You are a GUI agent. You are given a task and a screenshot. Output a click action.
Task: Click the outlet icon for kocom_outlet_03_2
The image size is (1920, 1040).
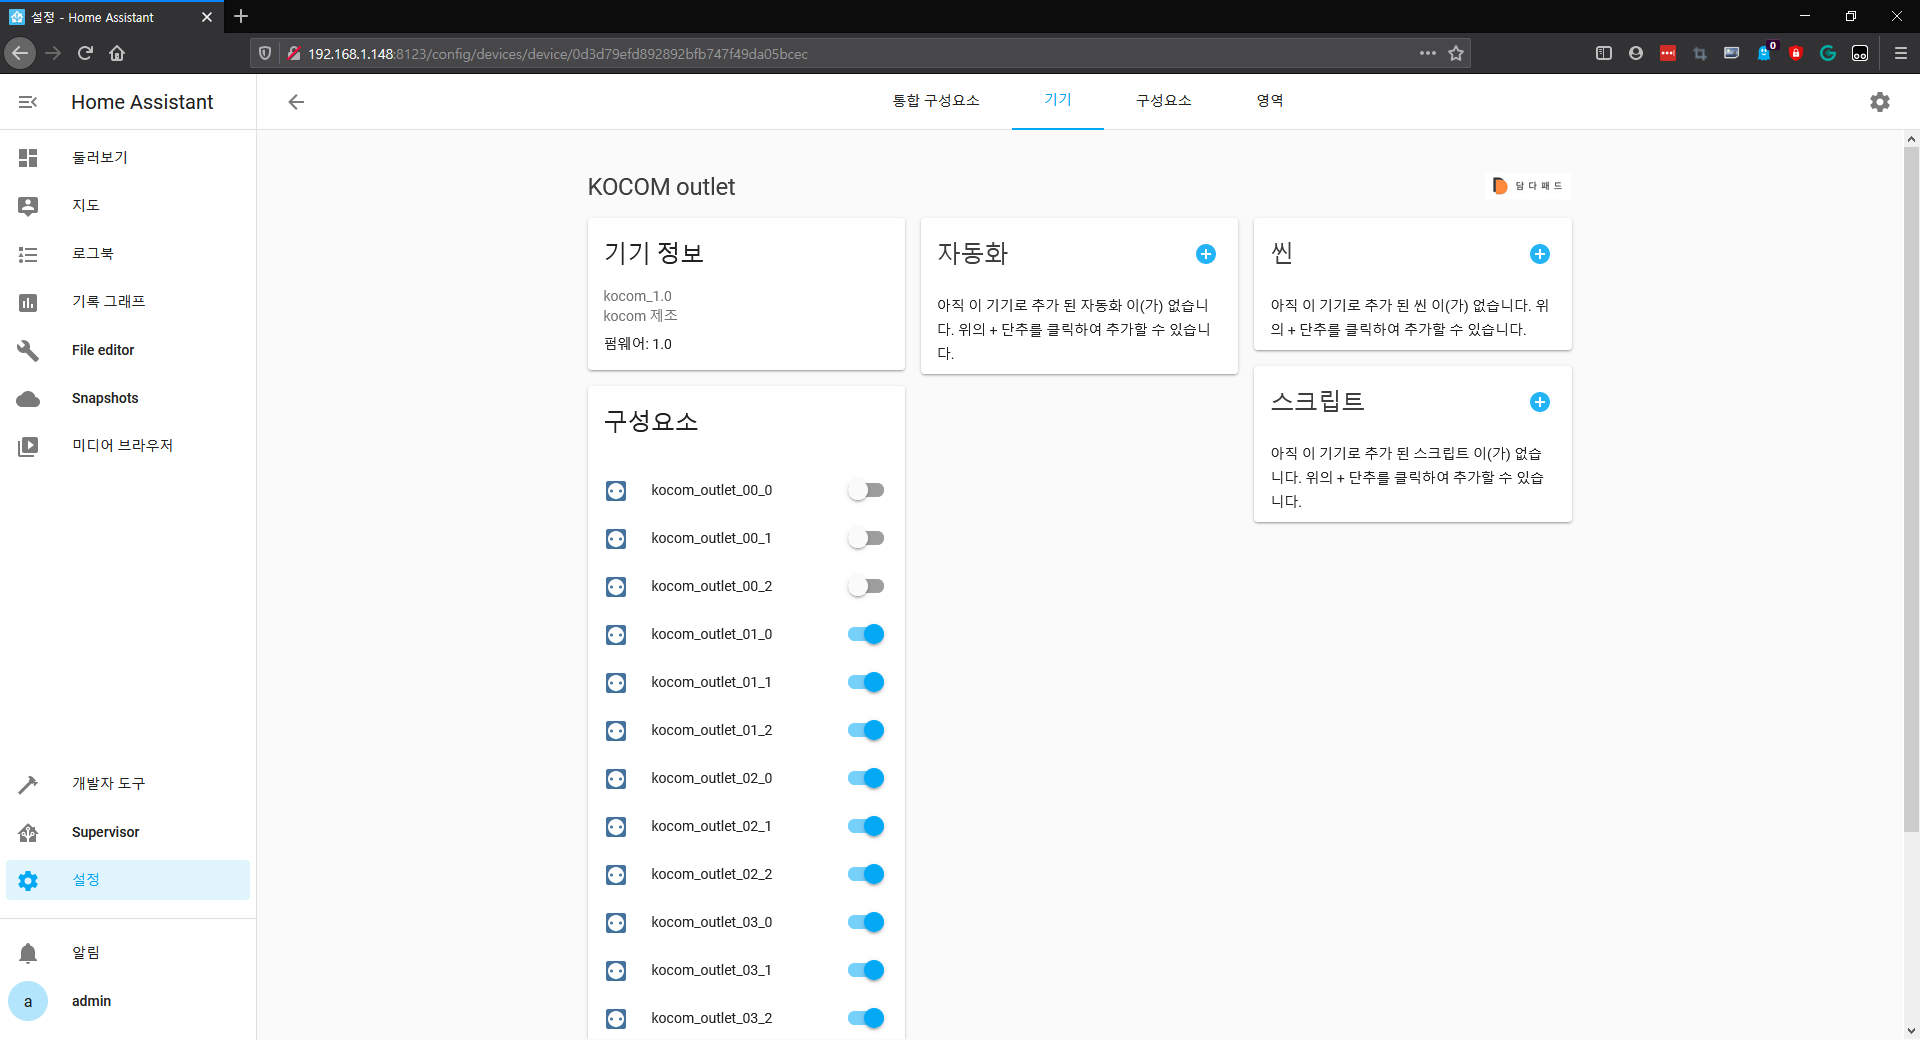[x=616, y=1019]
